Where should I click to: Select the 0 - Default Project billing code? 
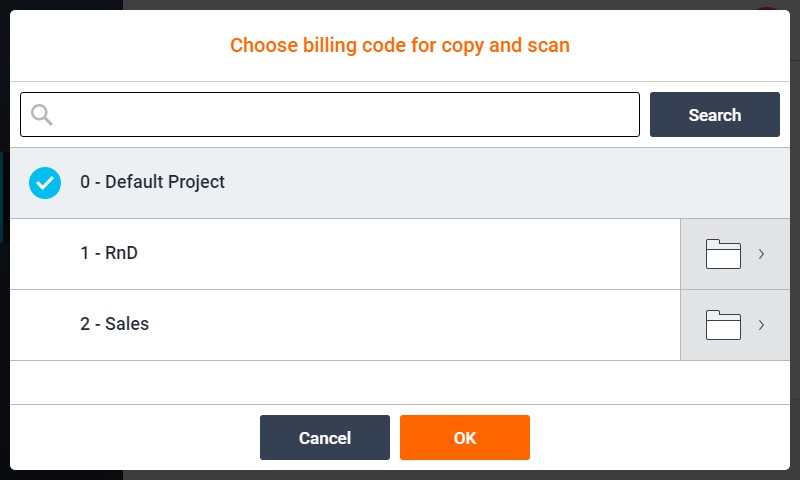(152, 182)
